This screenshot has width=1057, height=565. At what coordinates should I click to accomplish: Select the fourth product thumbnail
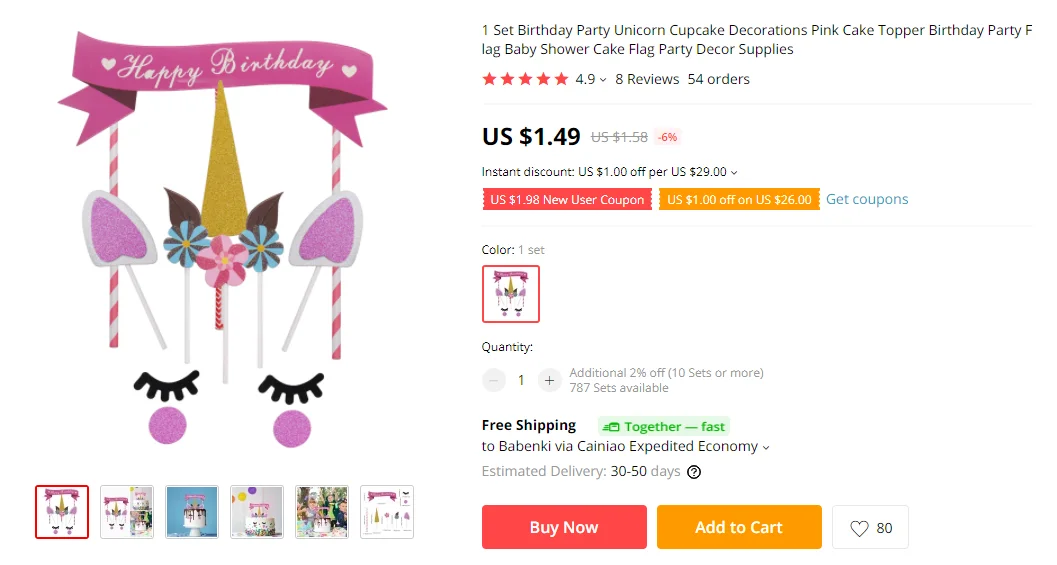257,512
